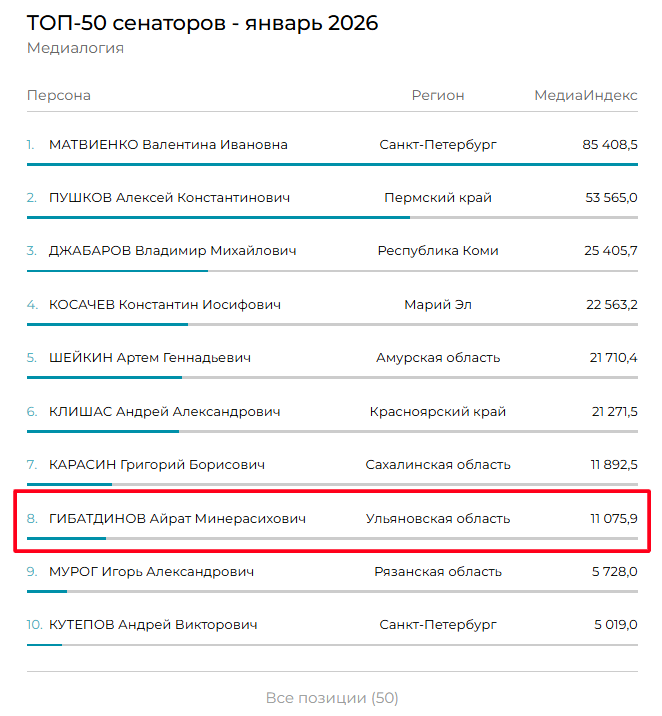This screenshot has height=716, width=662.
Task: Click on КОСАЧЕВ Константин Иосифович
Action: point(165,305)
